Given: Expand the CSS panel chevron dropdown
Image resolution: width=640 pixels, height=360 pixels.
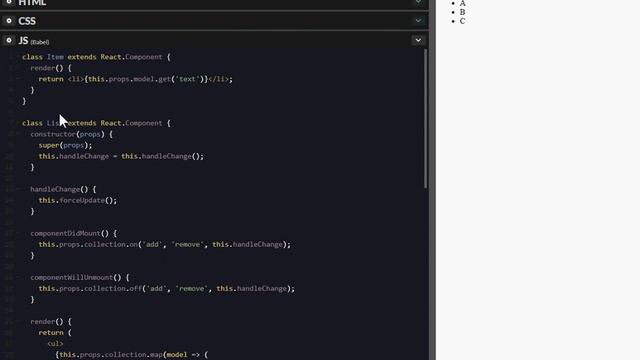Looking at the screenshot, I should pyautogui.click(x=418, y=20).
